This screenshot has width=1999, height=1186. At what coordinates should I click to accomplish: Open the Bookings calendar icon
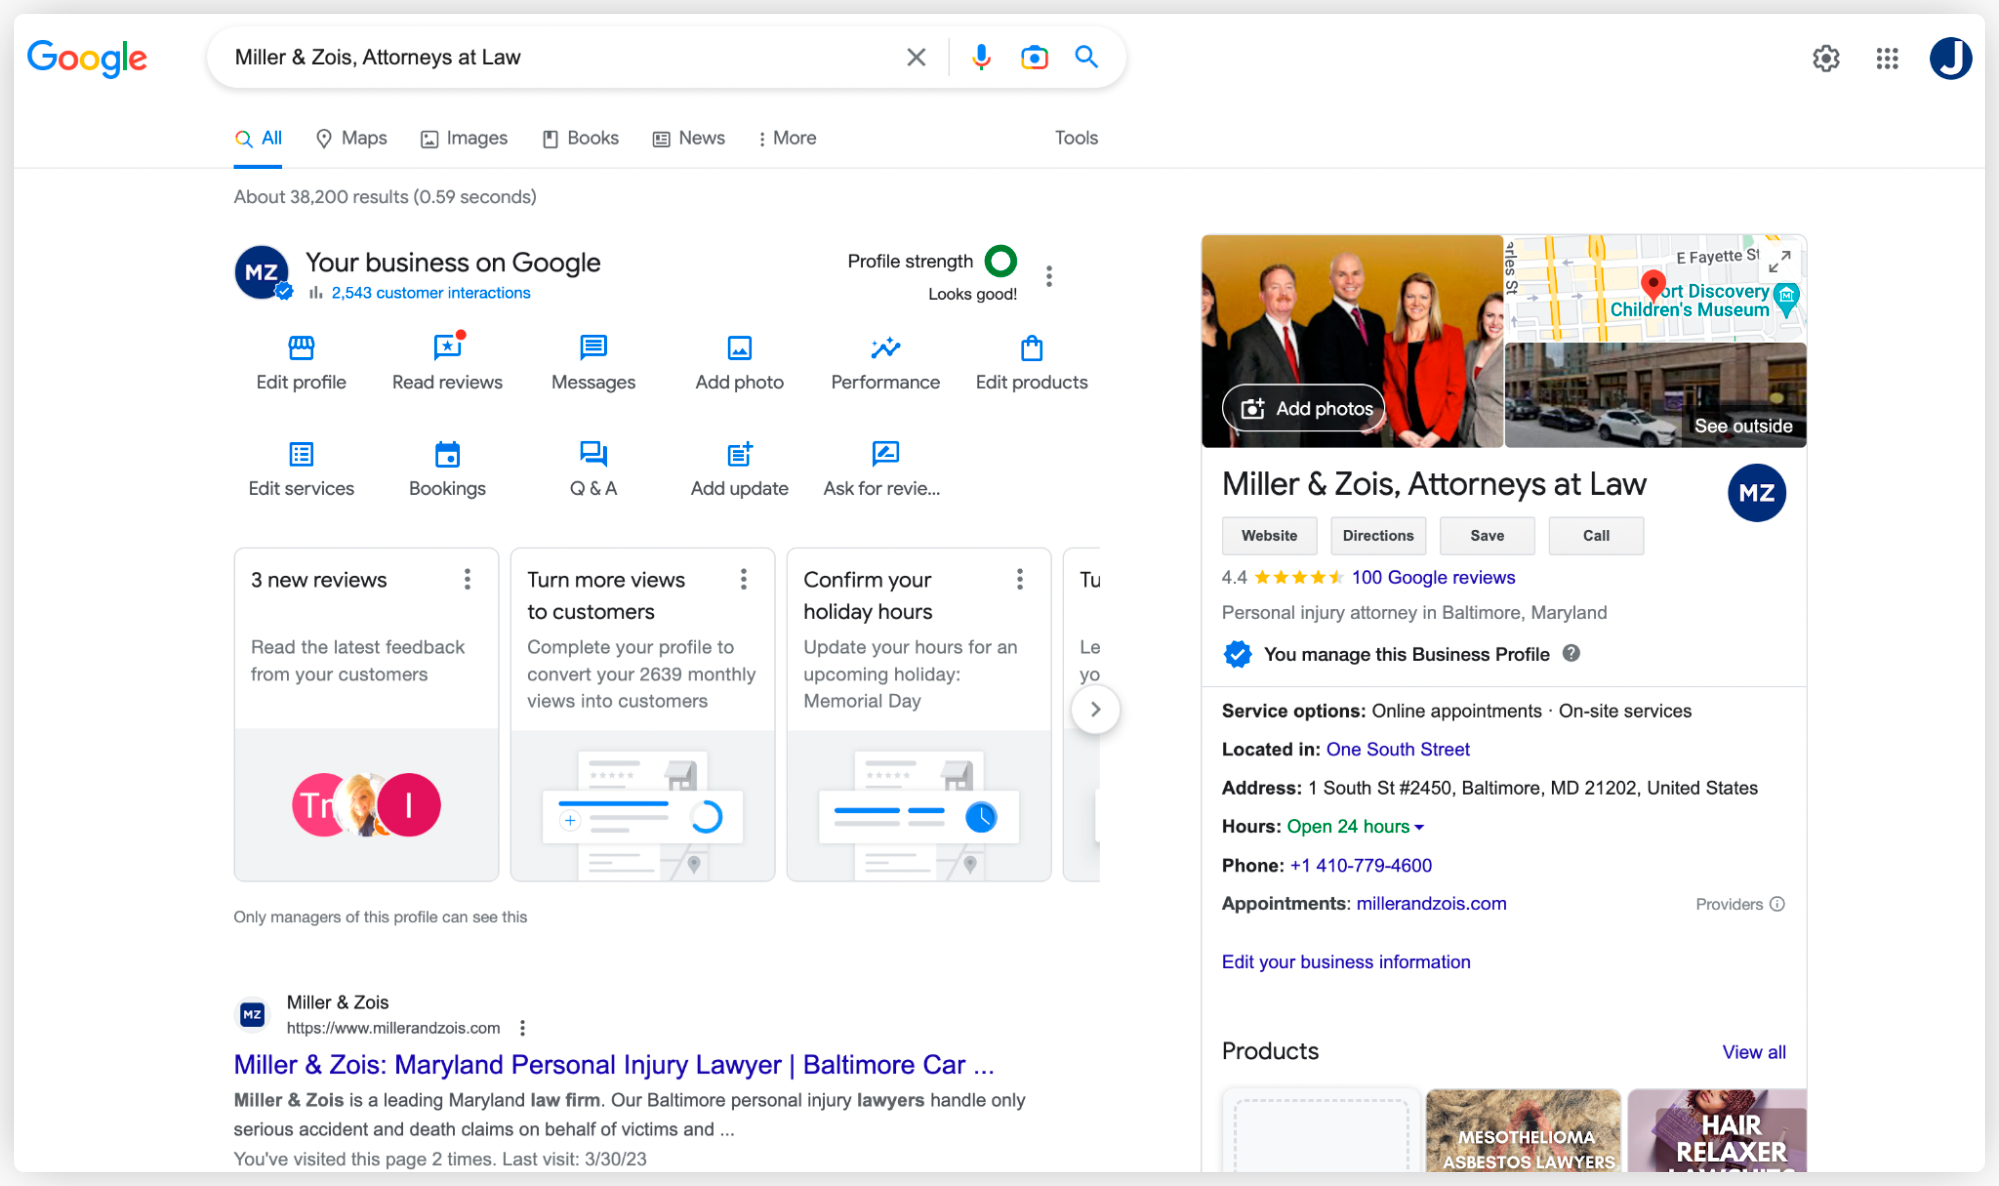[x=447, y=455]
